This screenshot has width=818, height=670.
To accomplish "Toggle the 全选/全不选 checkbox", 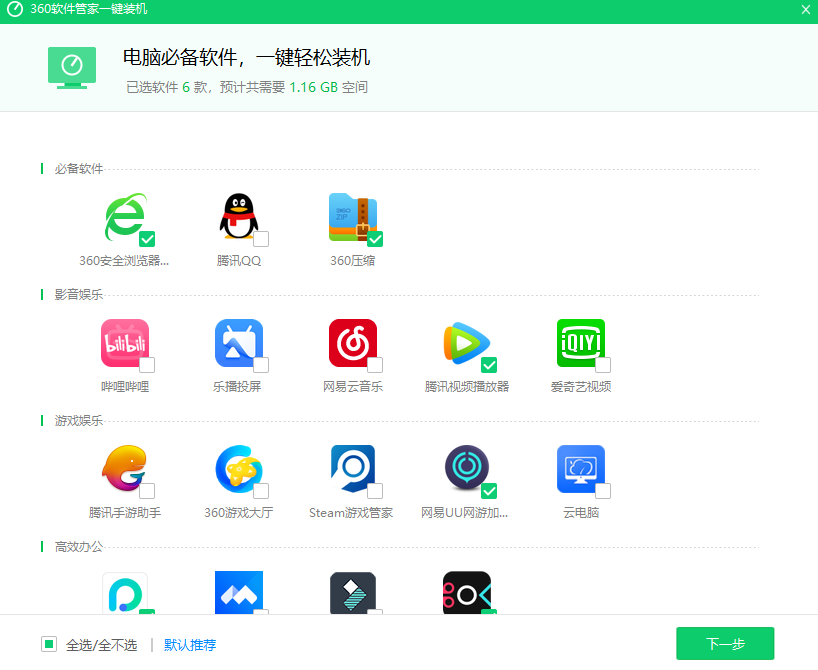I will pyautogui.click(x=49, y=644).
